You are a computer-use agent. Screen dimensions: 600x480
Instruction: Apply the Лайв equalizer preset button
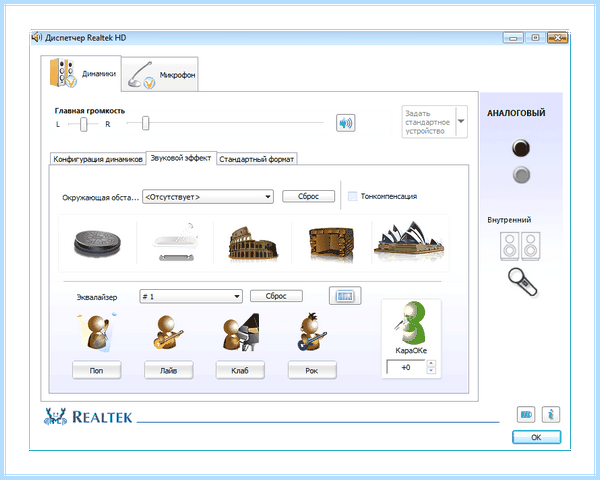click(169, 370)
